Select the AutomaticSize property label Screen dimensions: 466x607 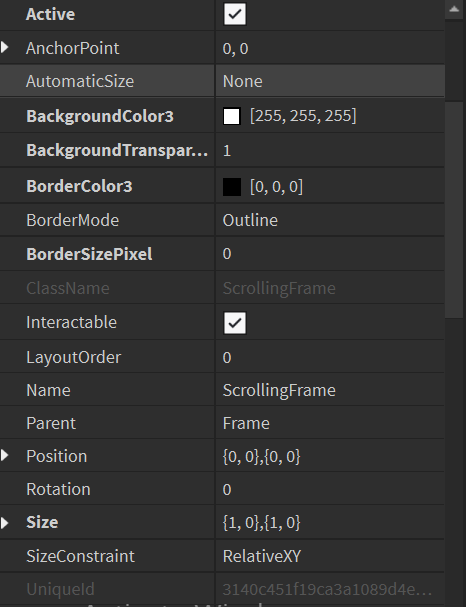coord(80,81)
